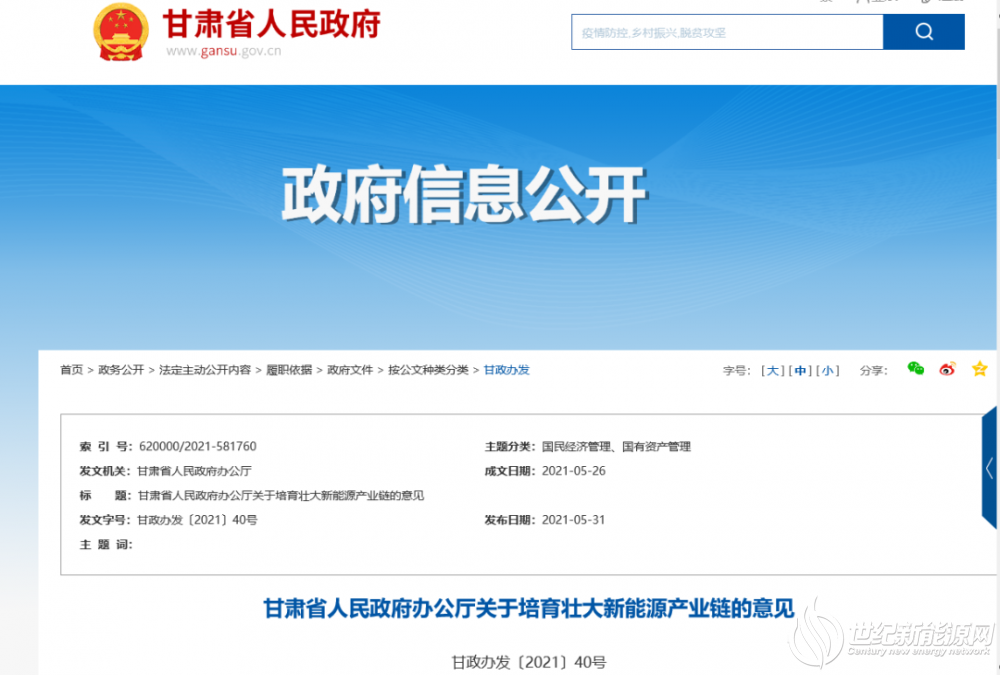
Task: Go to 首页 in the breadcrumb
Action: [x=71, y=370]
